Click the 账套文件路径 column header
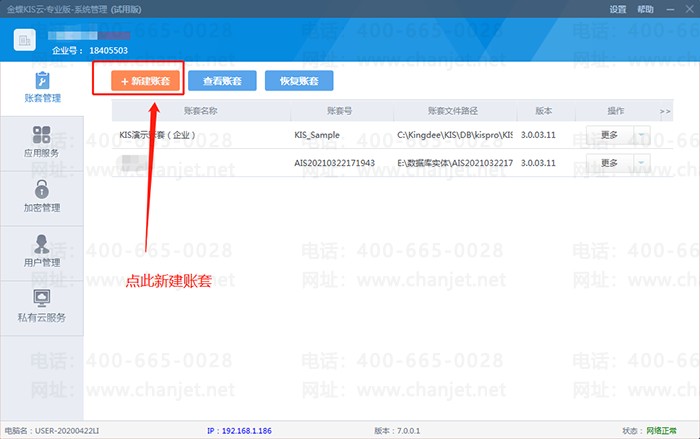The image size is (700, 439). 453,111
